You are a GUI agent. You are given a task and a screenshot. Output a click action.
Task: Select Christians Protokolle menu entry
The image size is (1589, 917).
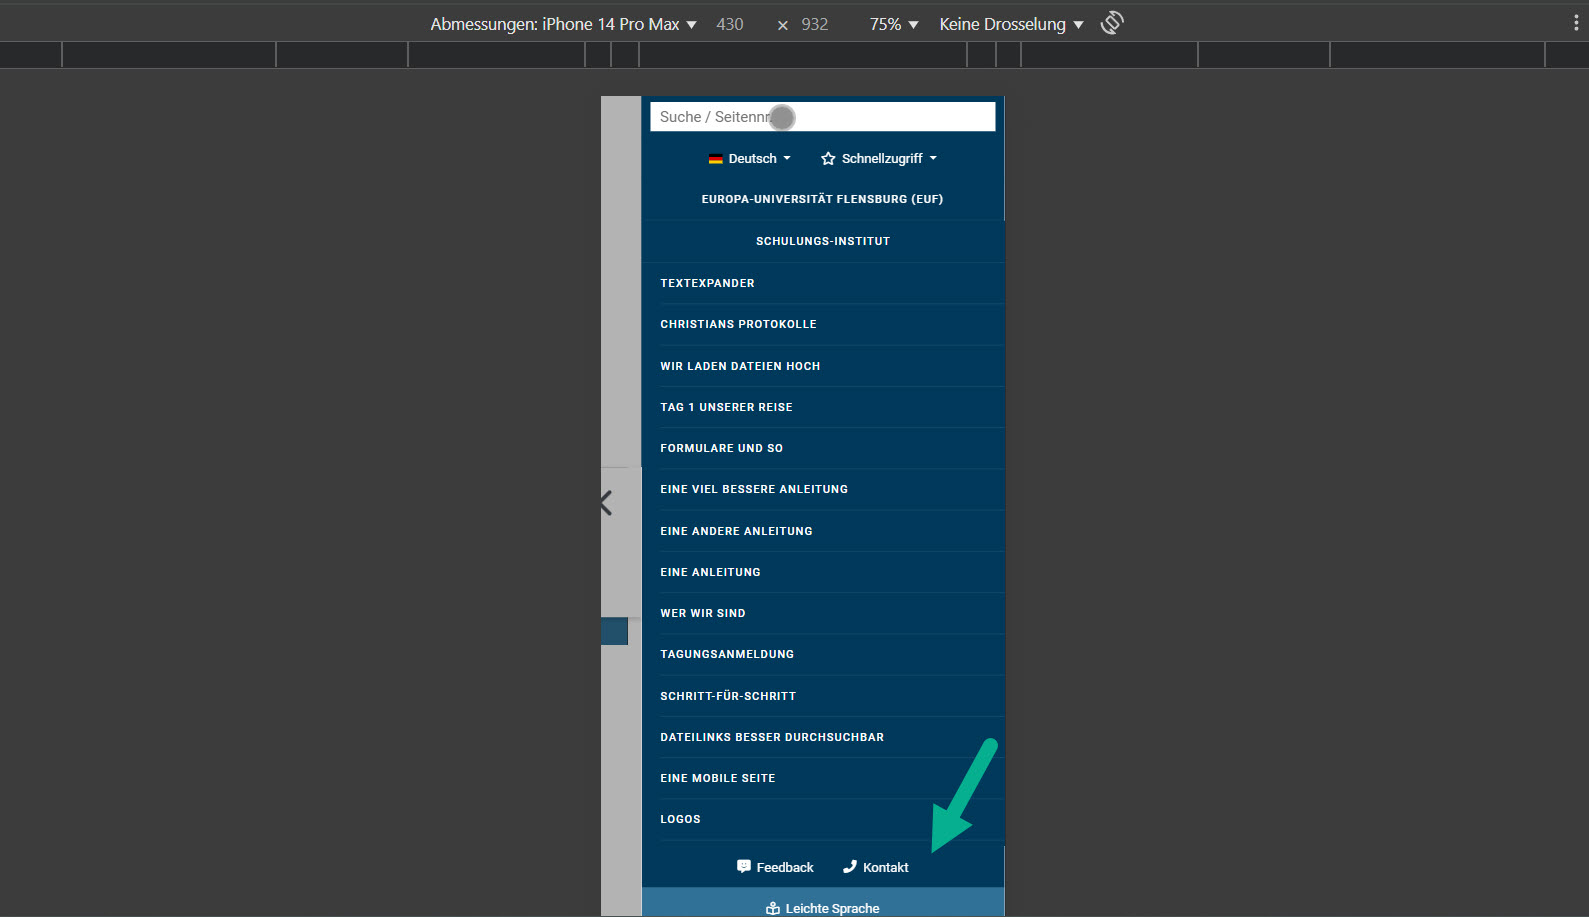coord(738,324)
